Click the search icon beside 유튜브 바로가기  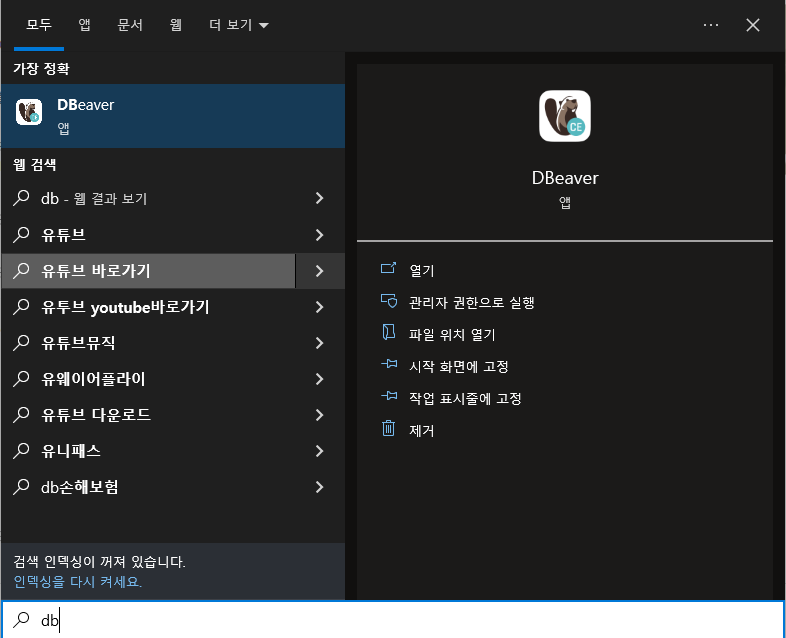point(21,271)
